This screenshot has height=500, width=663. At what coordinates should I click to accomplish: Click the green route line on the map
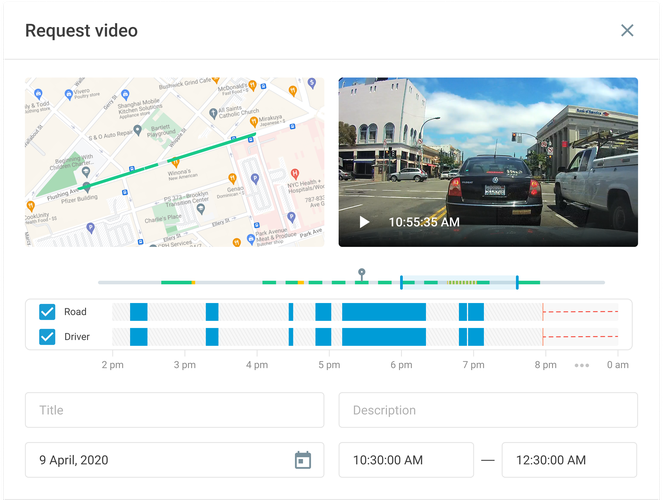click(x=169, y=161)
